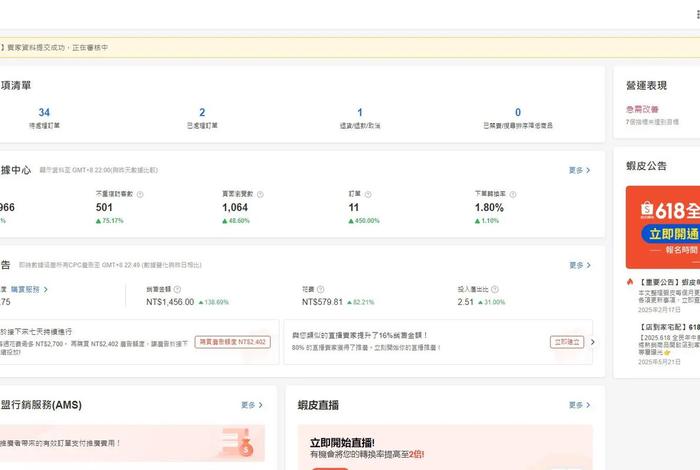Advance ad tips carousel with right chevron
This screenshot has width=700, height=470.
(x=593, y=342)
